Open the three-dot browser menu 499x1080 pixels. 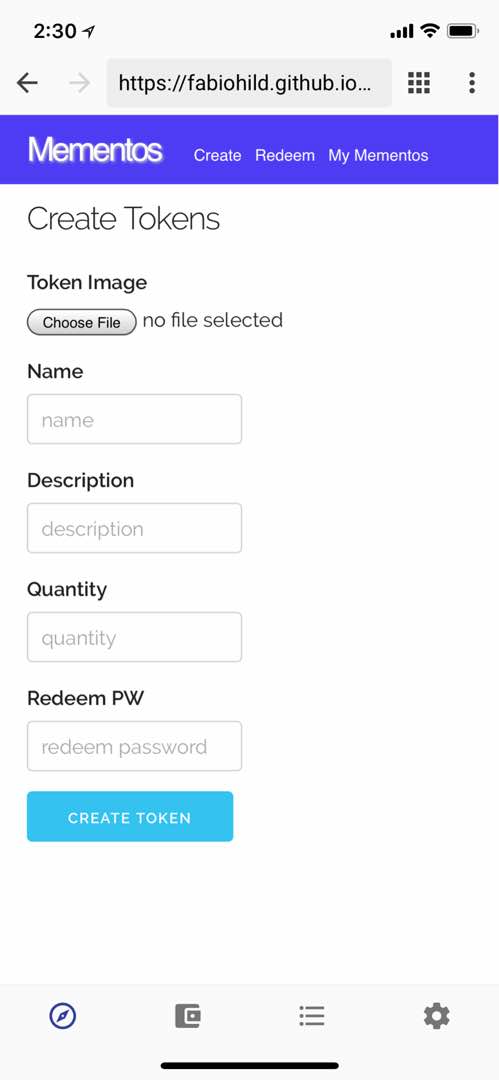point(472,83)
